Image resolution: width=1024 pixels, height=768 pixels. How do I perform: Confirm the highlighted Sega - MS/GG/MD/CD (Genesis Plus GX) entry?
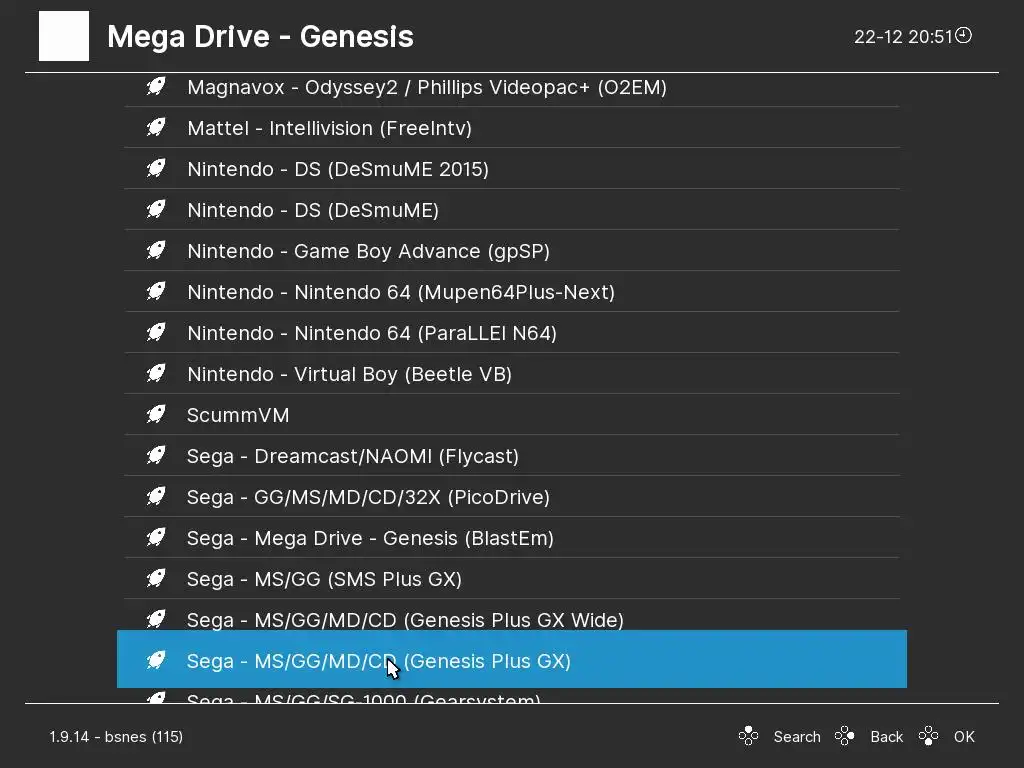pyautogui.click(x=512, y=659)
